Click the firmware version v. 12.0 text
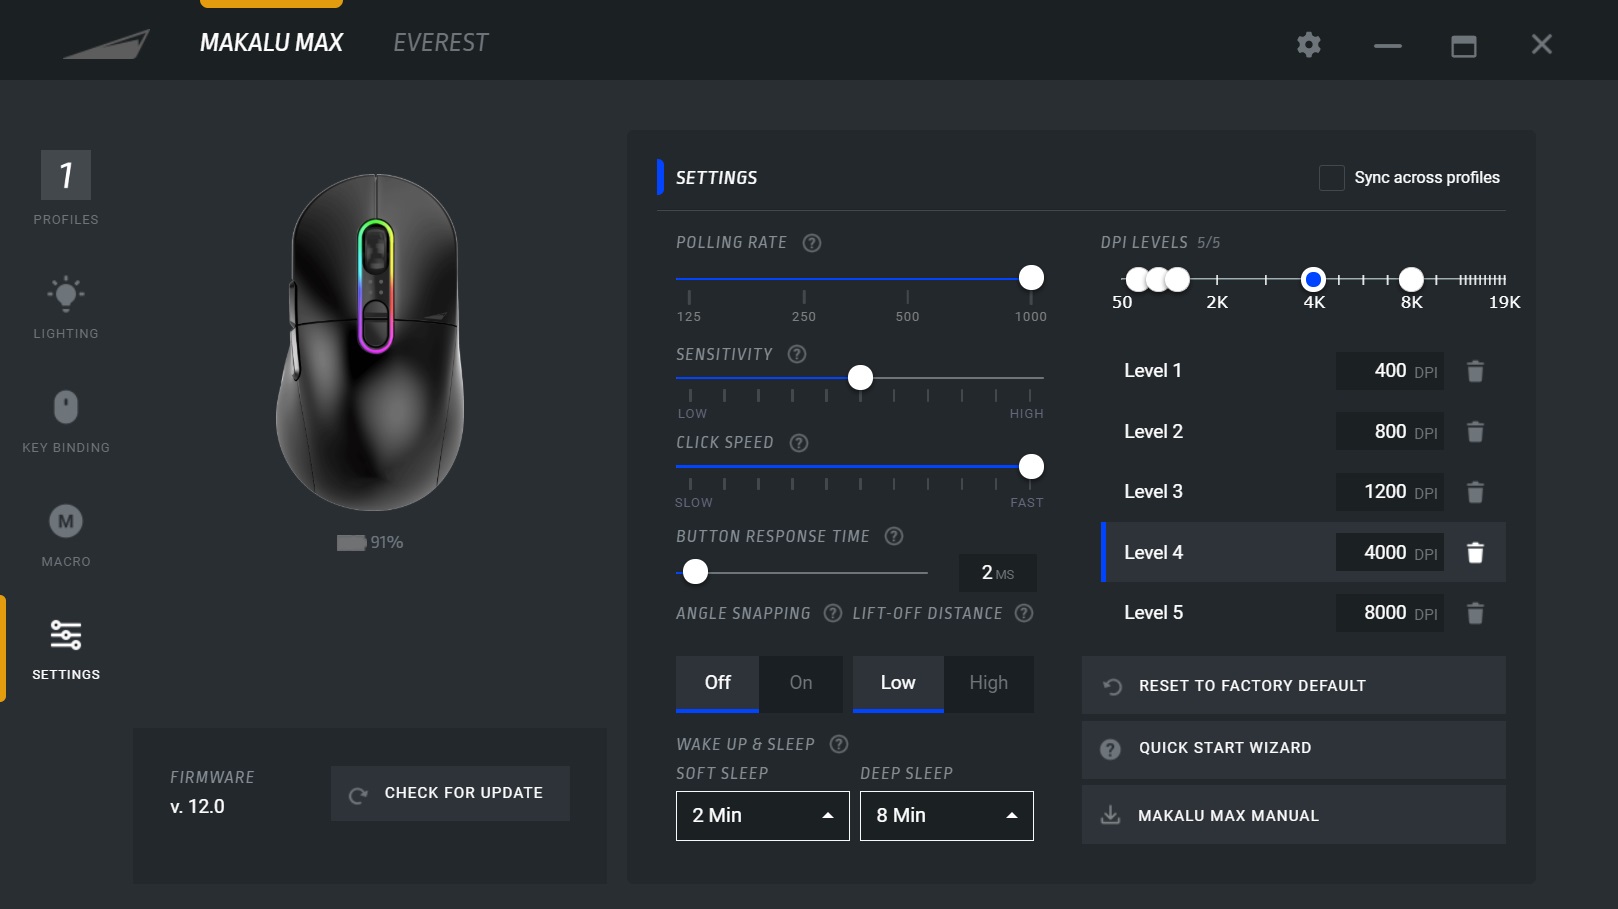The width and height of the screenshot is (1618, 909). [x=197, y=807]
